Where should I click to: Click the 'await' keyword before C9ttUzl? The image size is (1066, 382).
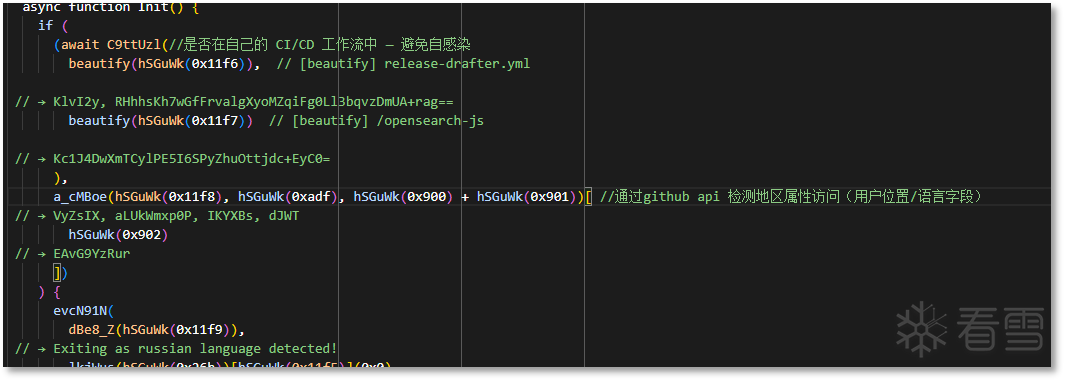click(81, 45)
